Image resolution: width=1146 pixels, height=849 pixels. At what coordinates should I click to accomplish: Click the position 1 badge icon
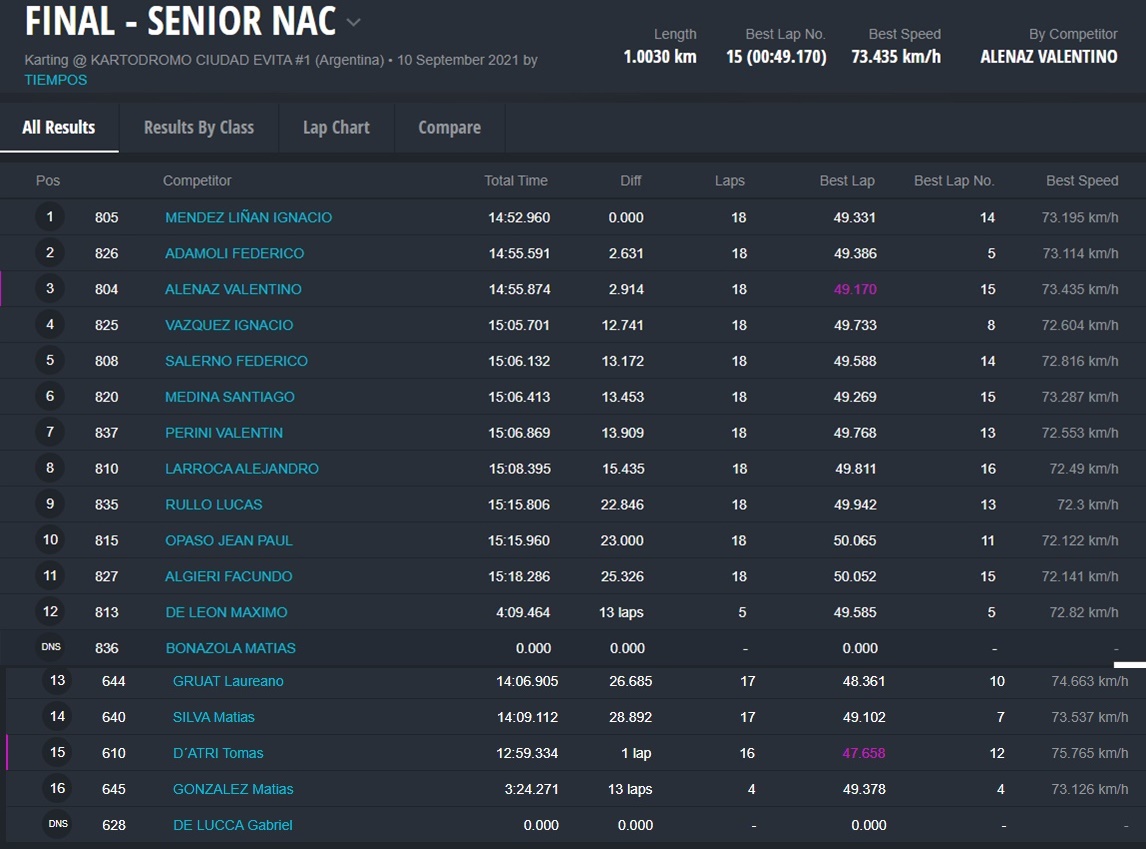click(50, 217)
